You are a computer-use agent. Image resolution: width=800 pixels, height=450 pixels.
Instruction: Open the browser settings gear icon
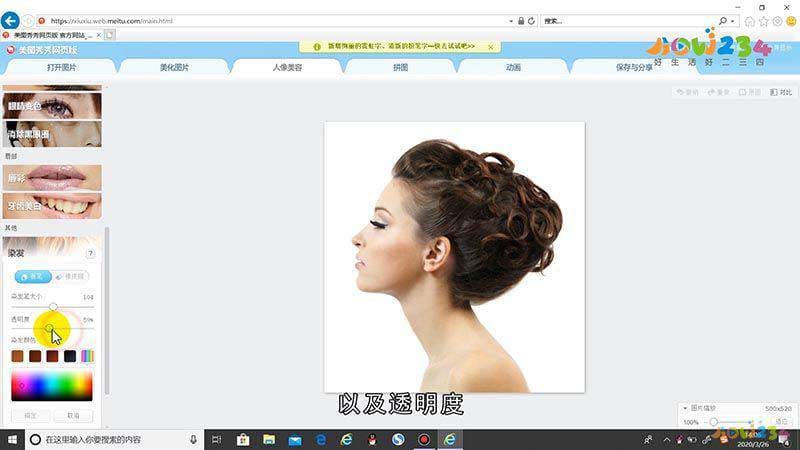click(777, 21)
